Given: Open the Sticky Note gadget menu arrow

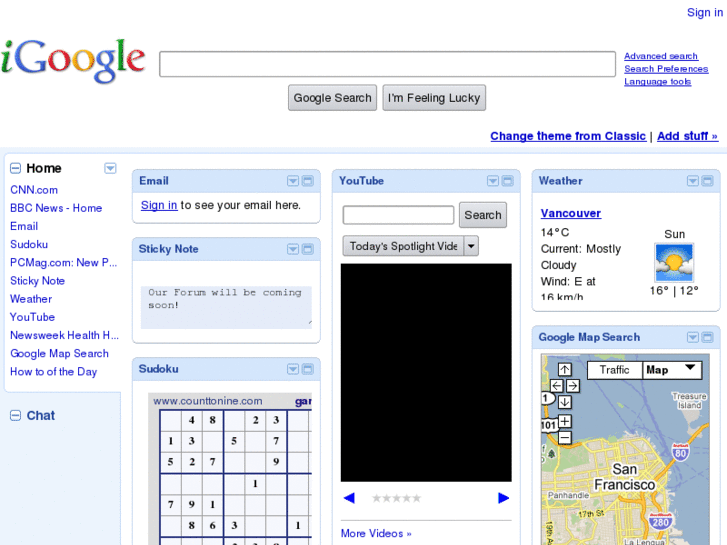Looking at the screenshot, I should coord(293,249).
